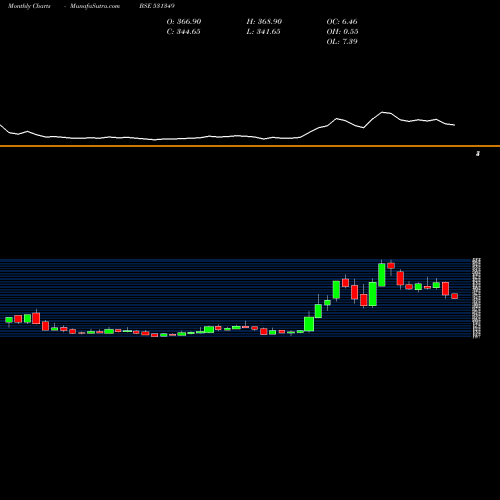Click the first green candlestick at the left edge

(9, 320)
